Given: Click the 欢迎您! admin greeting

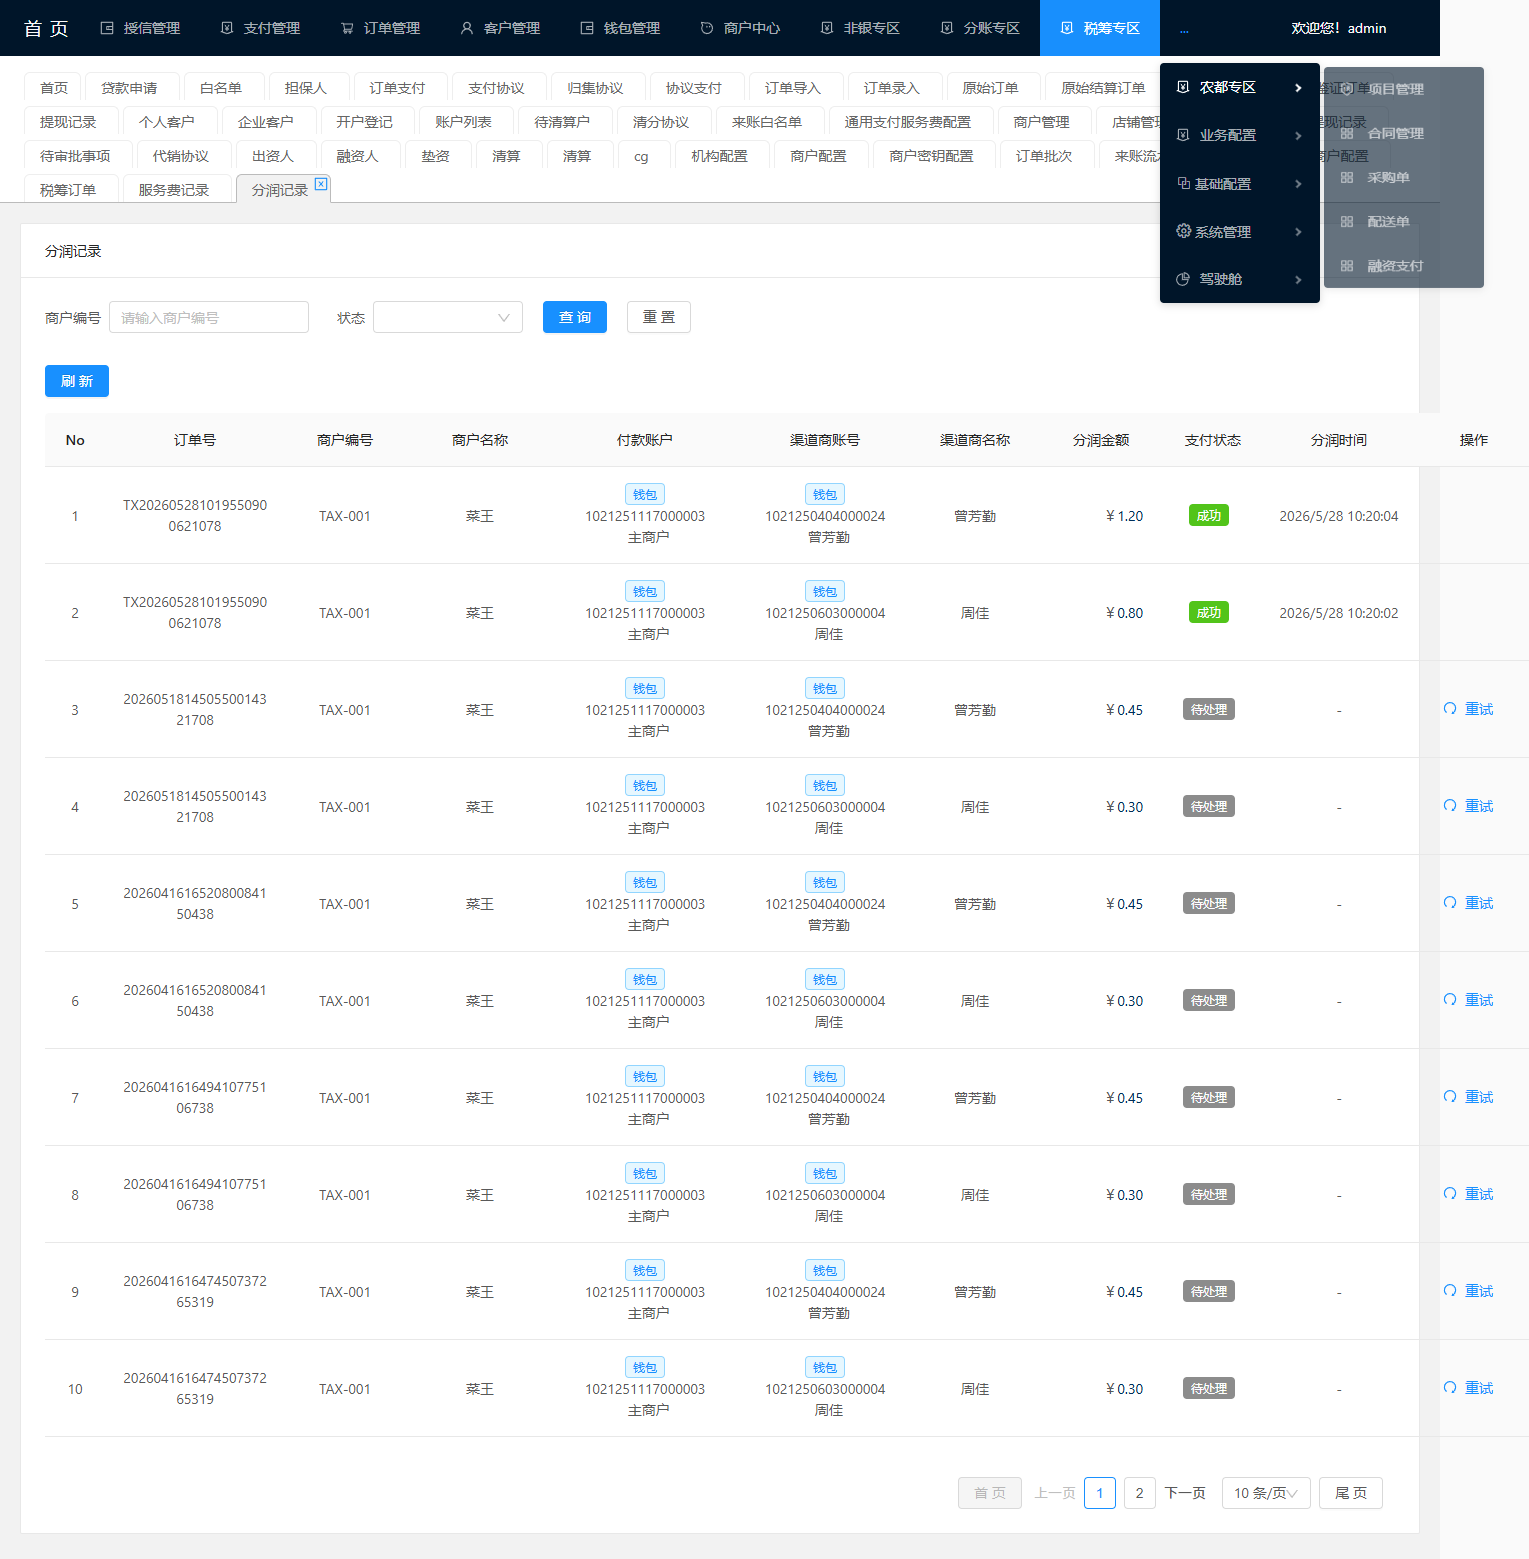Looking at the screenshot, I should click(x=1338, y=28).
